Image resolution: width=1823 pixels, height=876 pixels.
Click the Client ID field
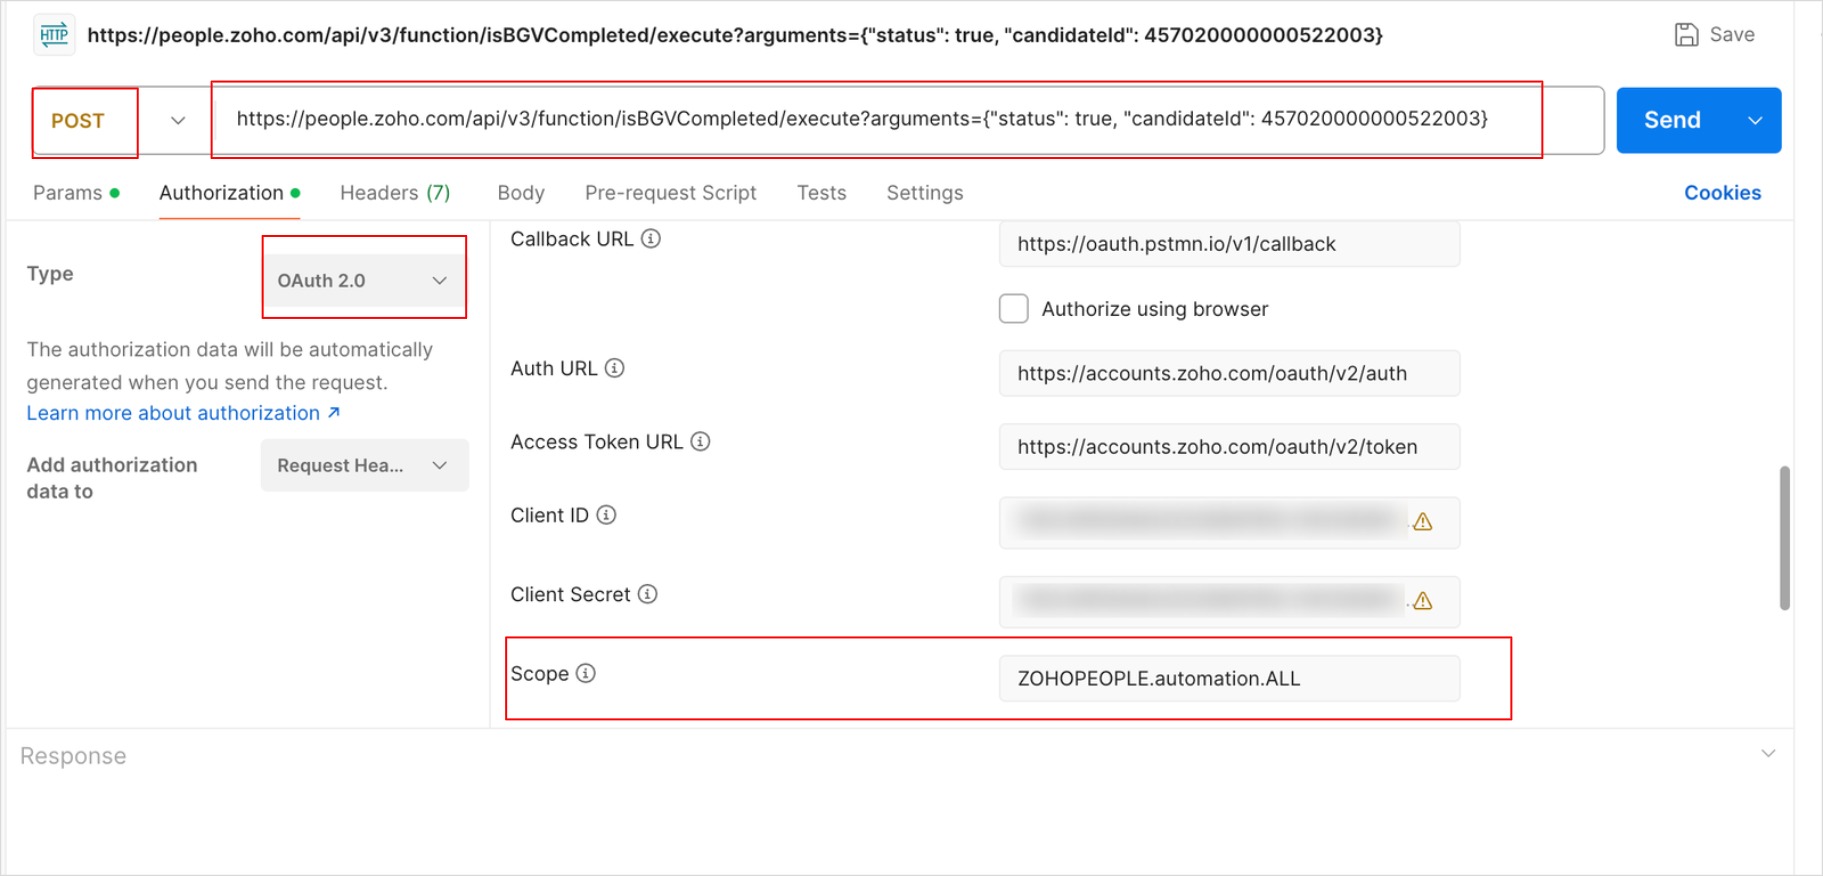pos(1229,522)
